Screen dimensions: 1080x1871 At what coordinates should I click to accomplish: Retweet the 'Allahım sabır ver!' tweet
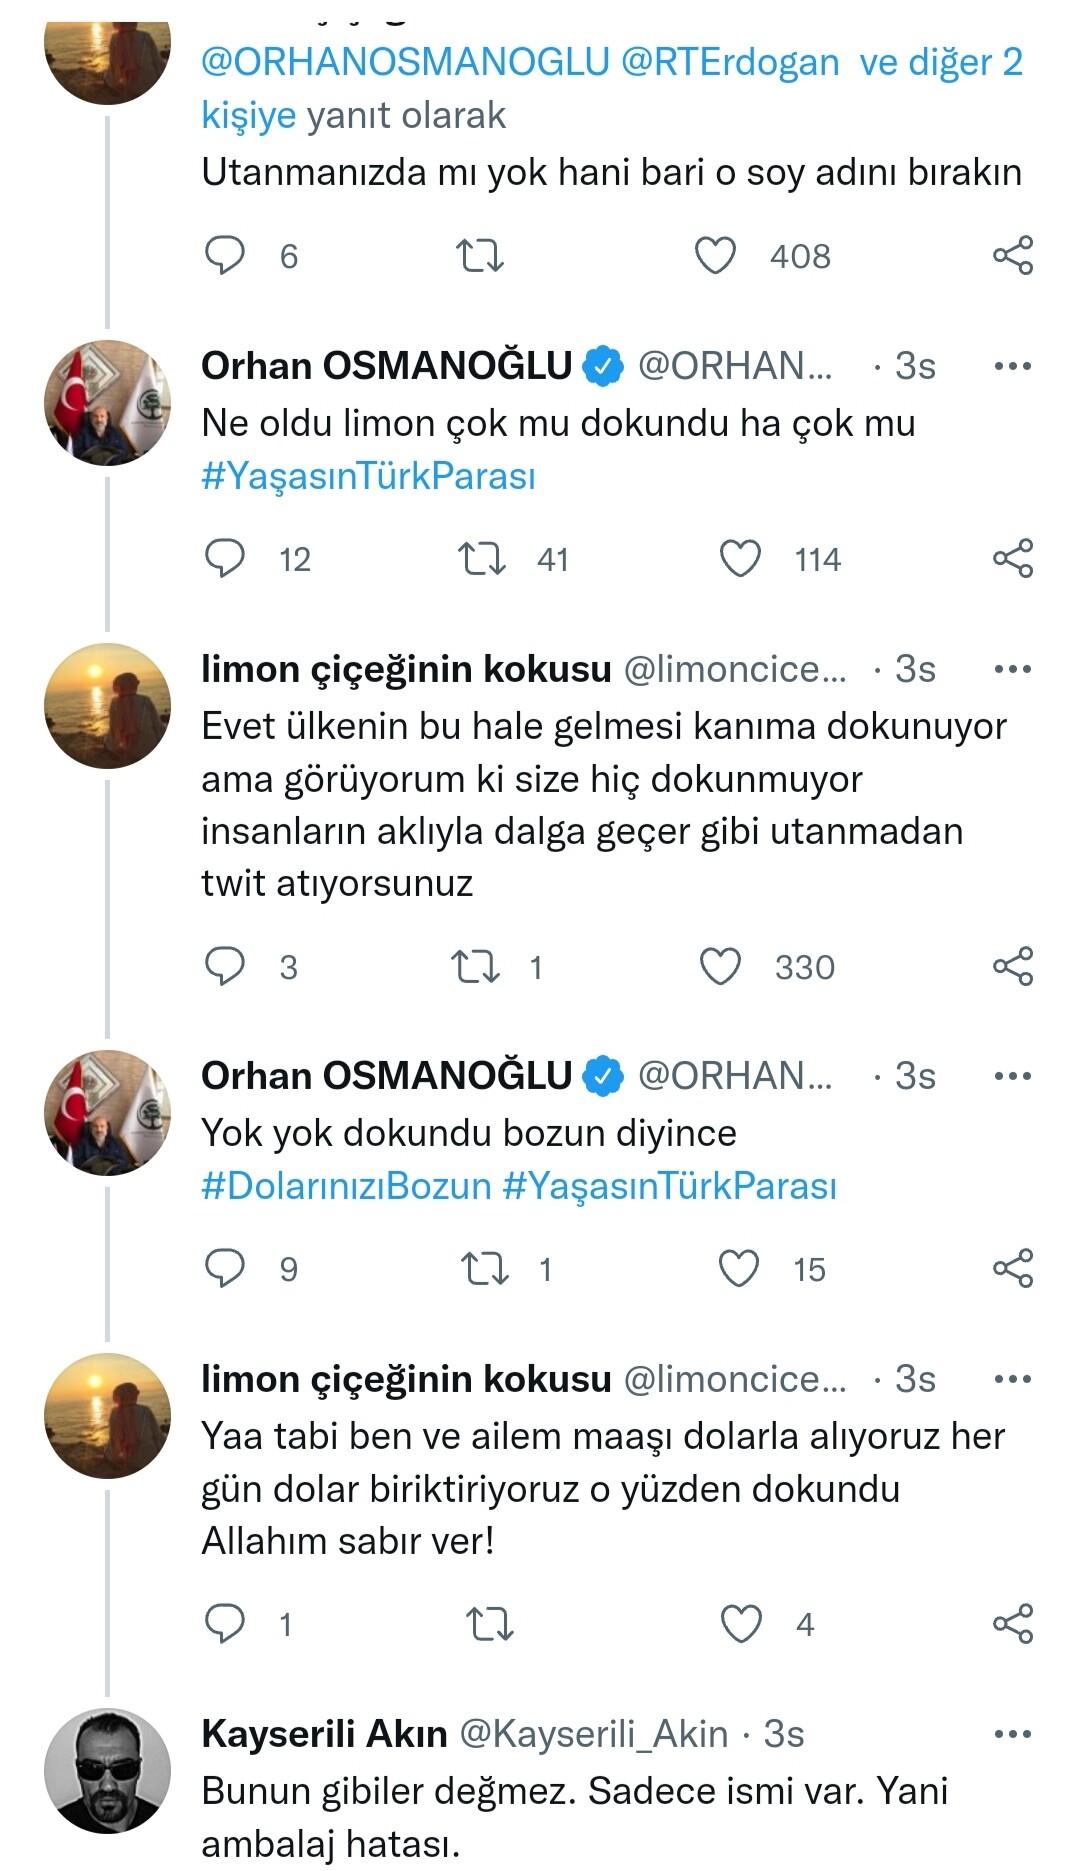[x=490, y=1624]
